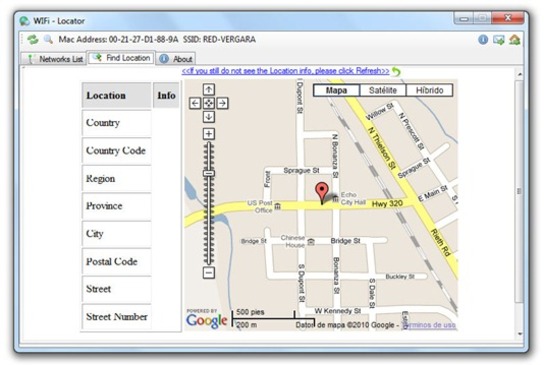Click the Refresh location info link
This screenshot has height=365, width=544.
[286, 71]
